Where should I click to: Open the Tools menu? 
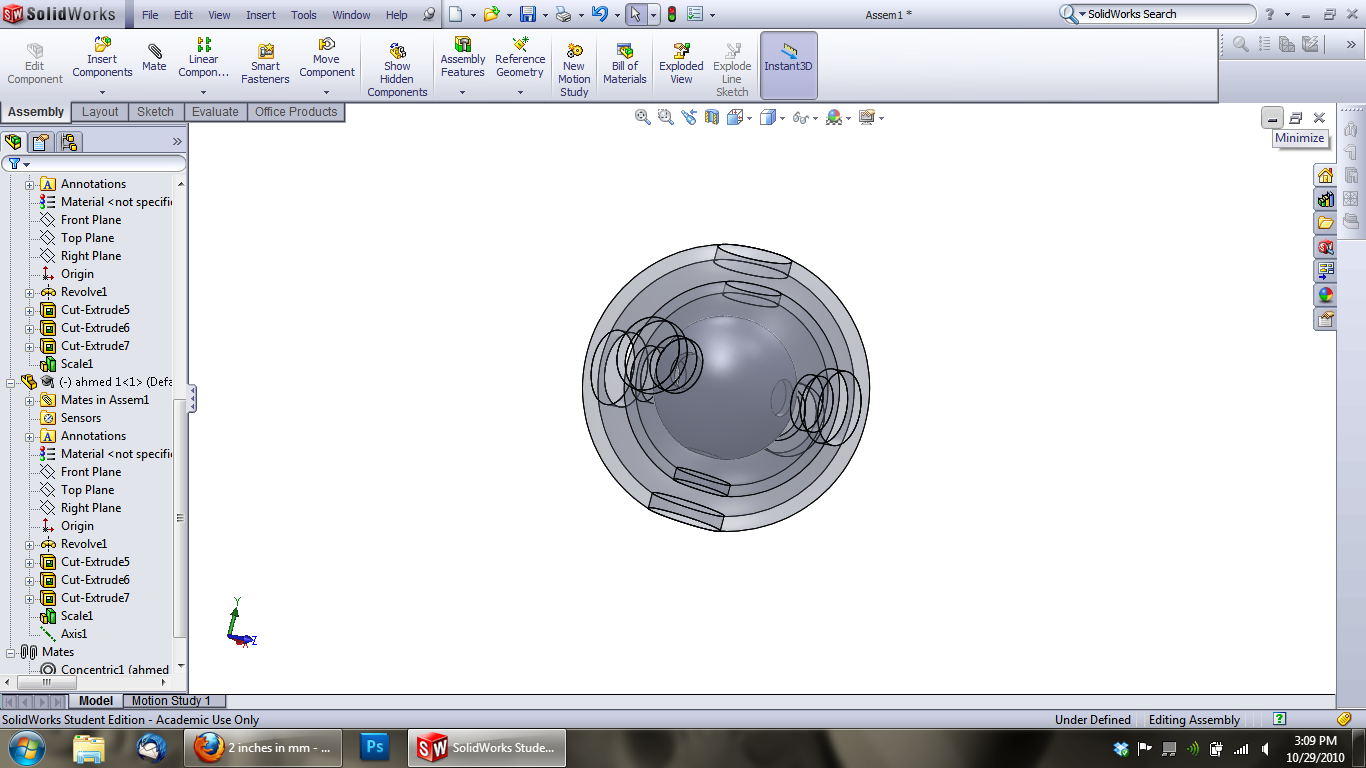tap(304, 15)
